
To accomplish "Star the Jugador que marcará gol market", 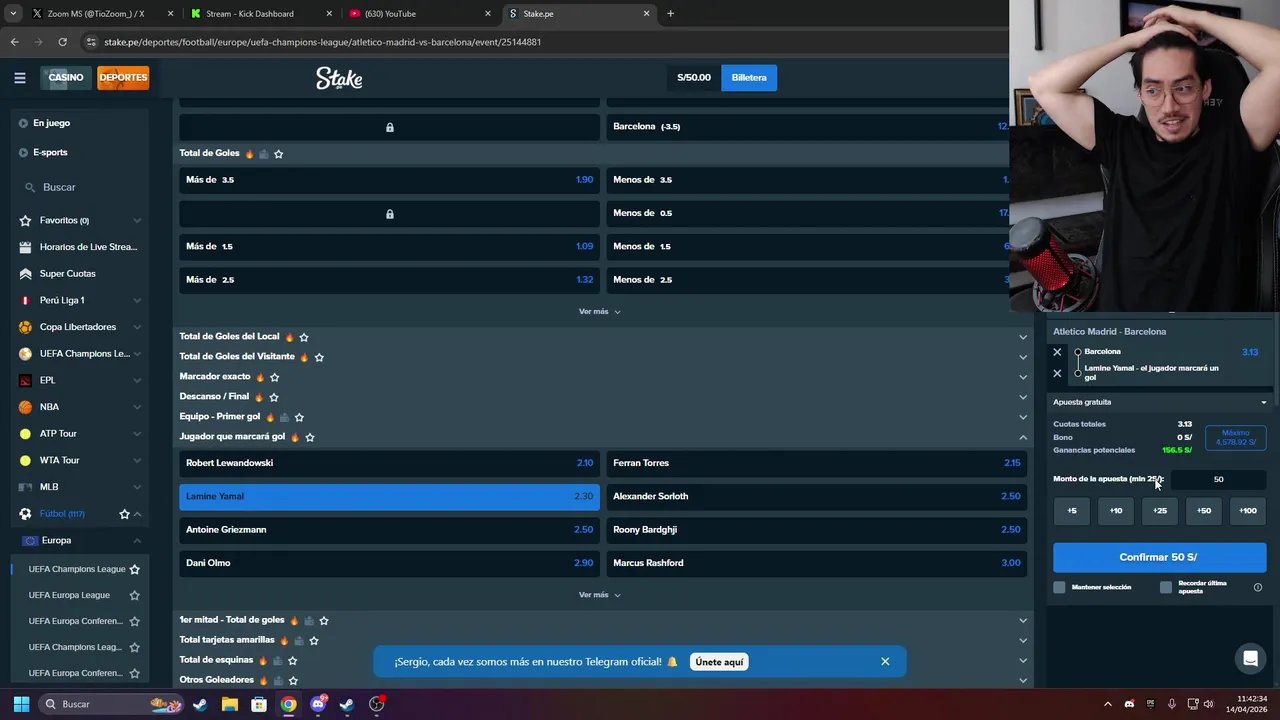I will 310,437.
